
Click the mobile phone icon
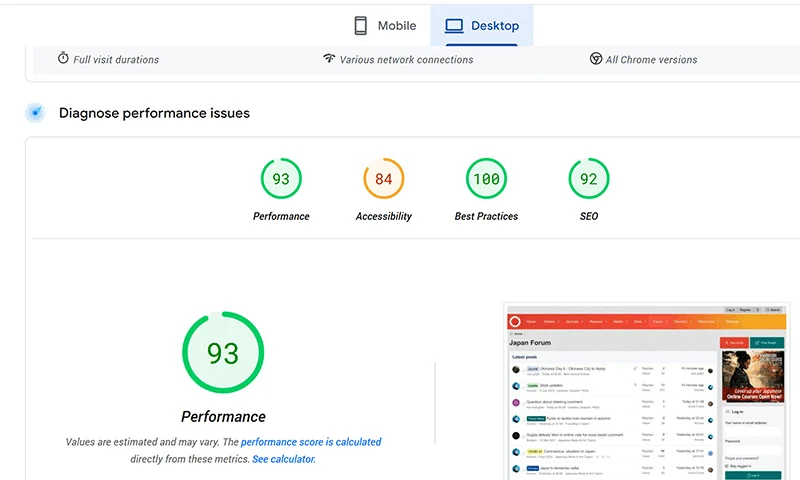pyautogui.click(x=360, y=26)
